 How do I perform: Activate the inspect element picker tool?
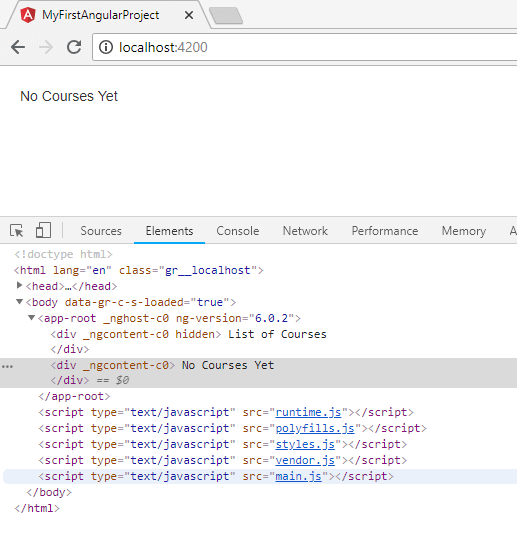pyautogui.click(x=17, y=230)
